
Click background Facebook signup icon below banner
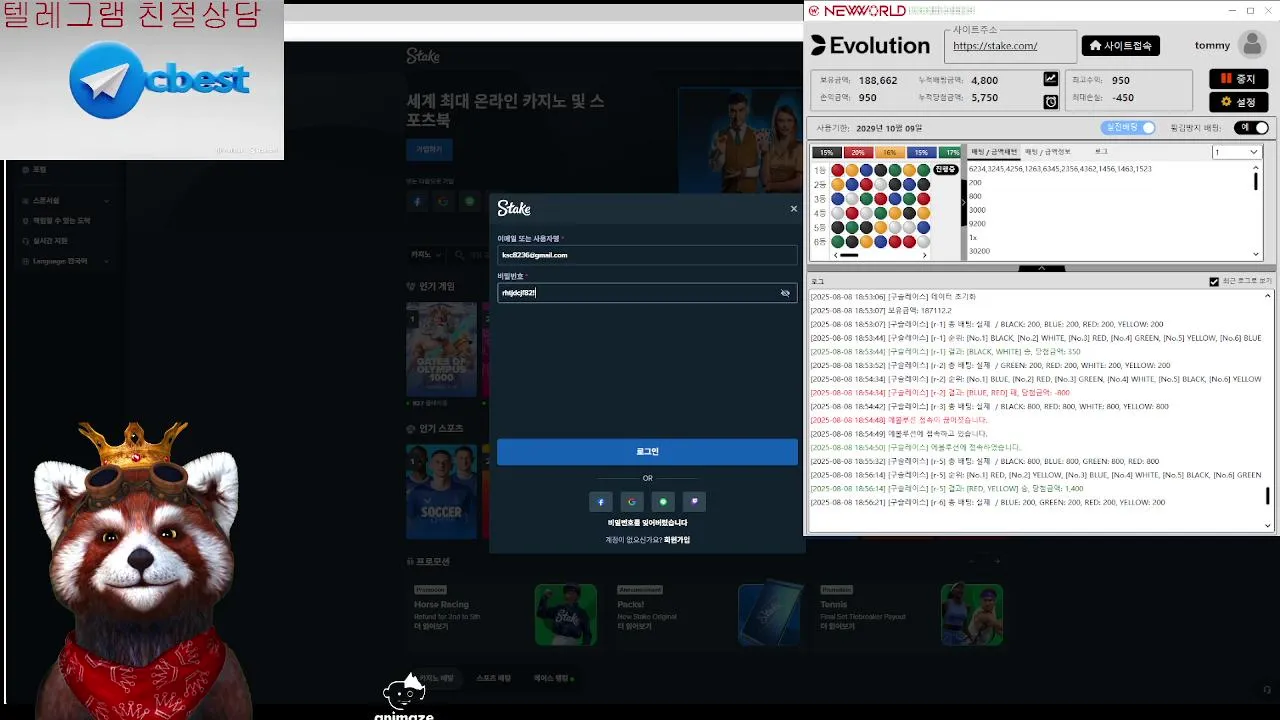tap(416, 201)
